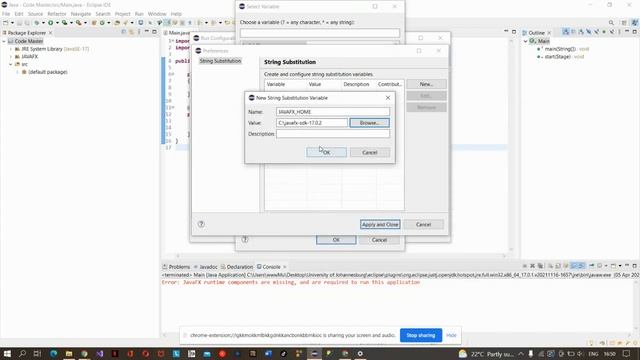Click Cancel in New String Substitution Variable dialog

pyautogui.click(x=370, y=152)
